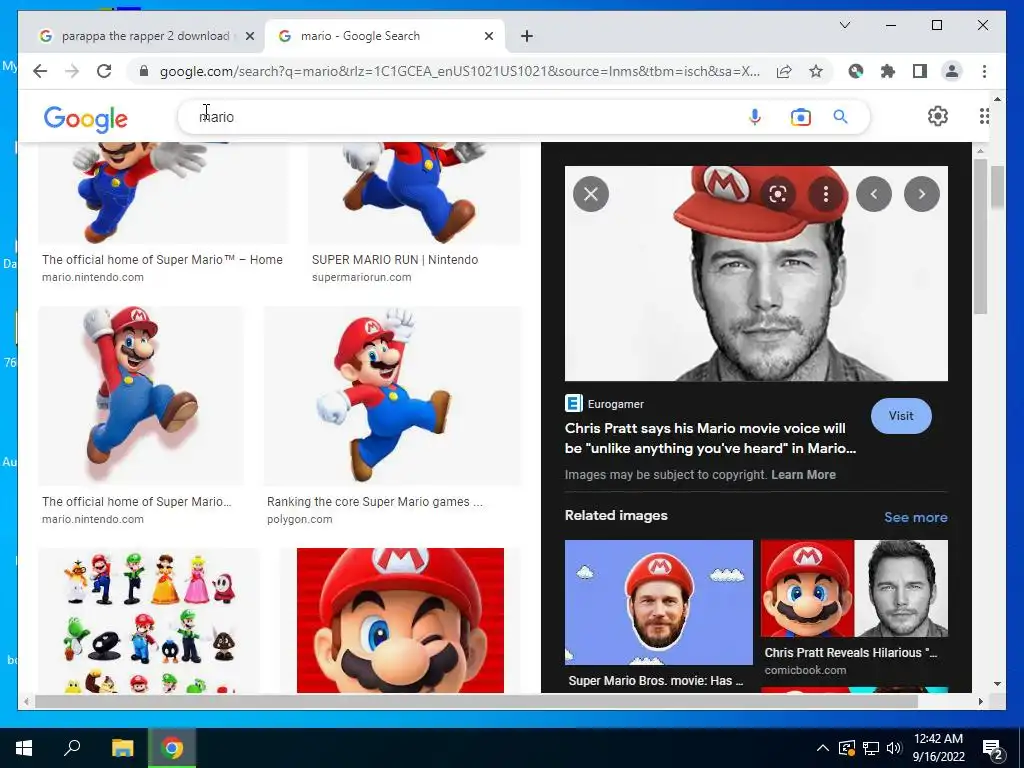Close the image preview panel
Image resolution: width=1024 pixels, height=768 pixels.
[x=591, y=194]
